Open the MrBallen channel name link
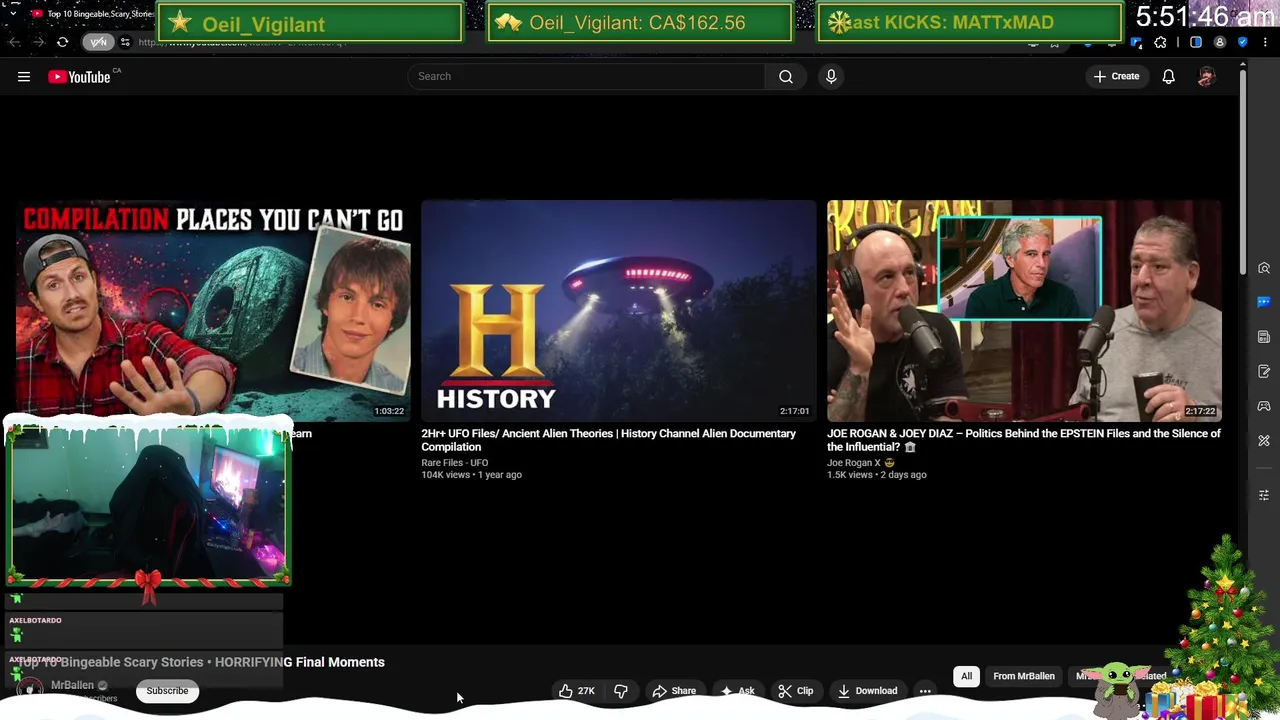The image size is (1280, 720). (x=72, y=685)
